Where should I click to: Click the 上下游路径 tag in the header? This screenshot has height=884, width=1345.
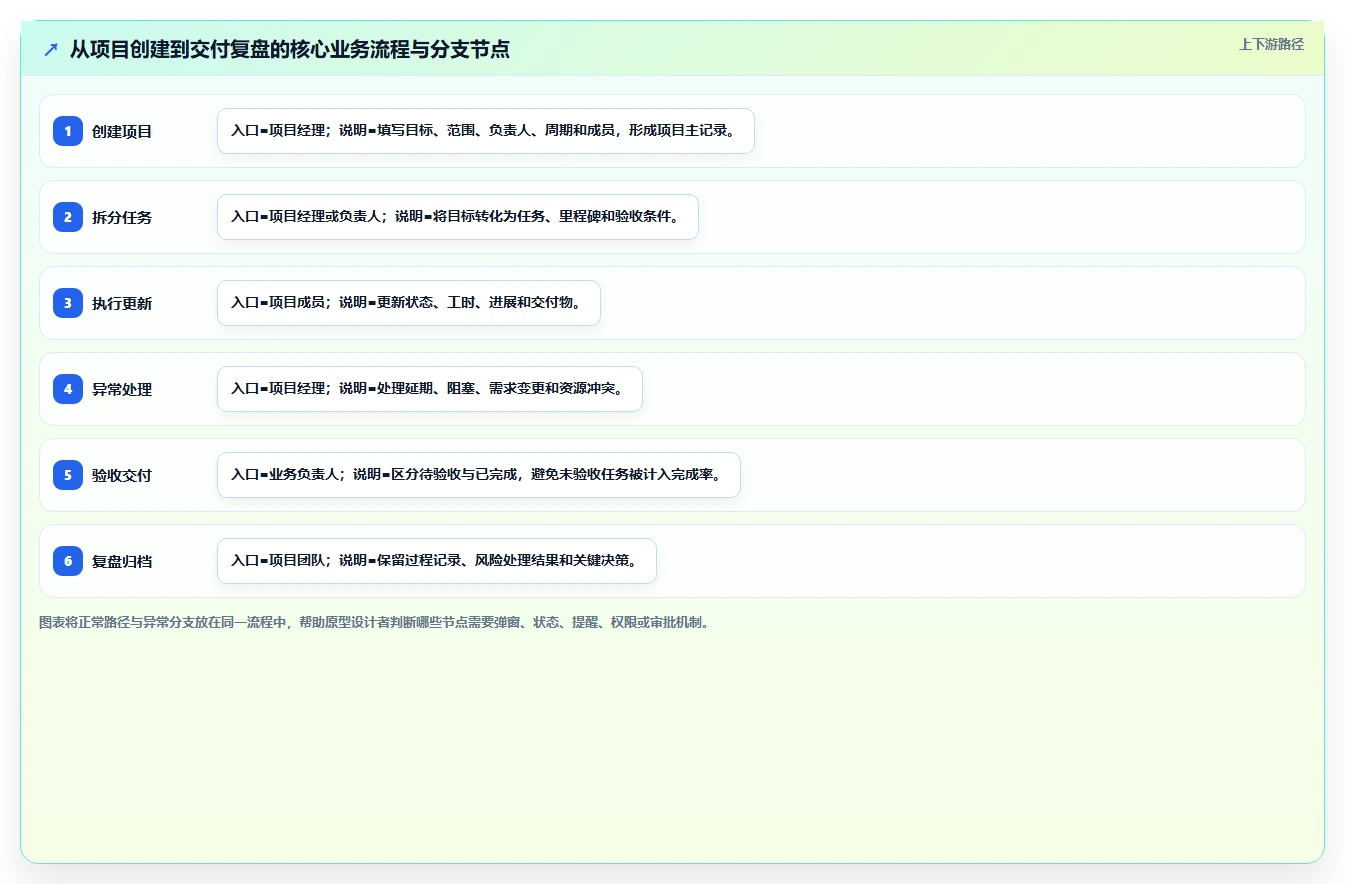pos(1271,44)
